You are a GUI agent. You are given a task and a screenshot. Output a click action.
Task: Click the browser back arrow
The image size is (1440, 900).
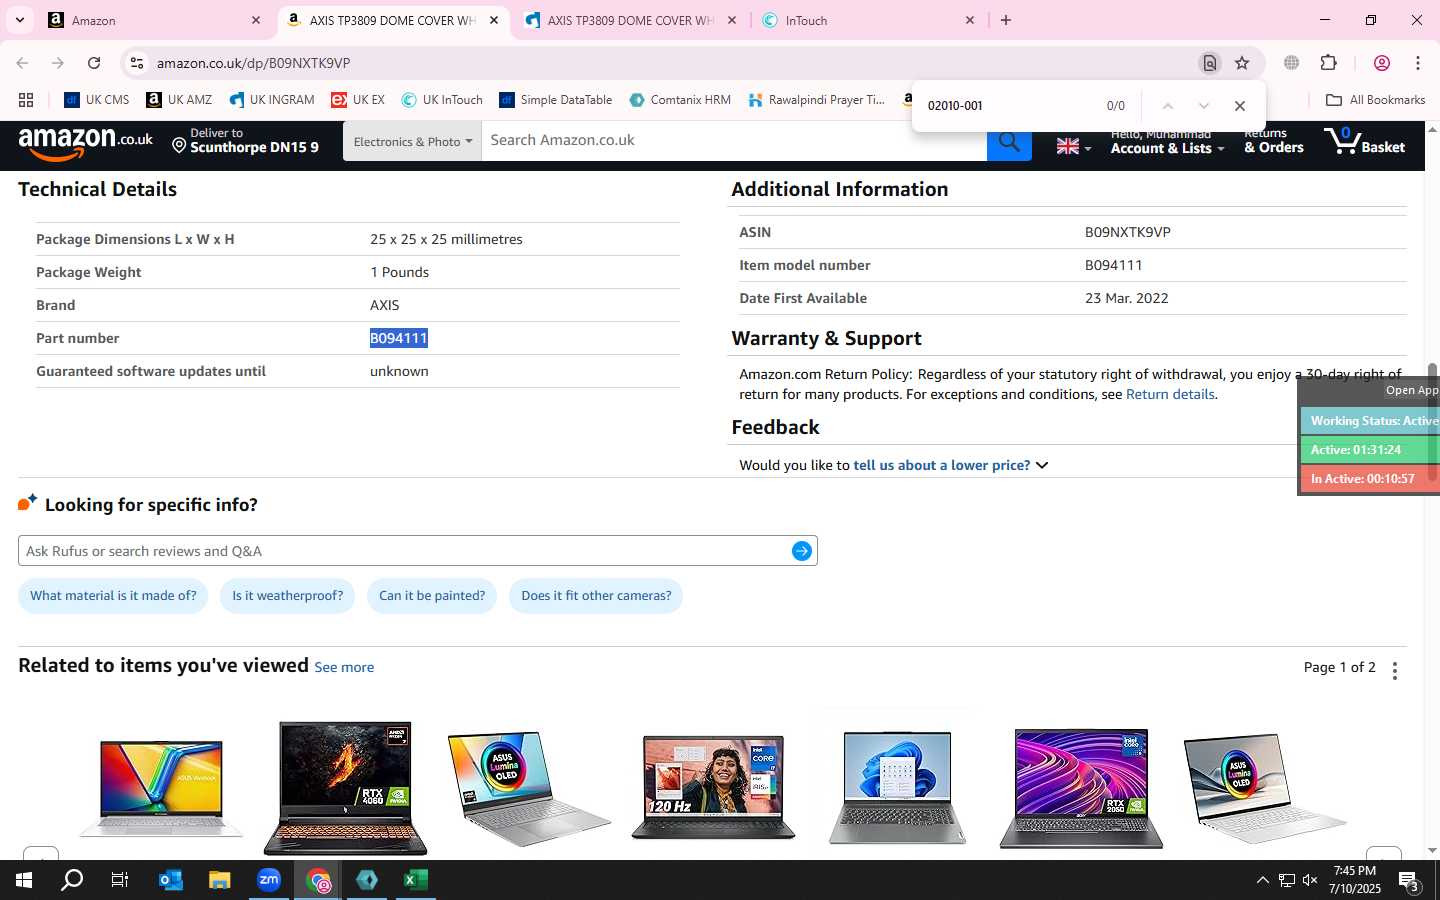coord(22,63)
